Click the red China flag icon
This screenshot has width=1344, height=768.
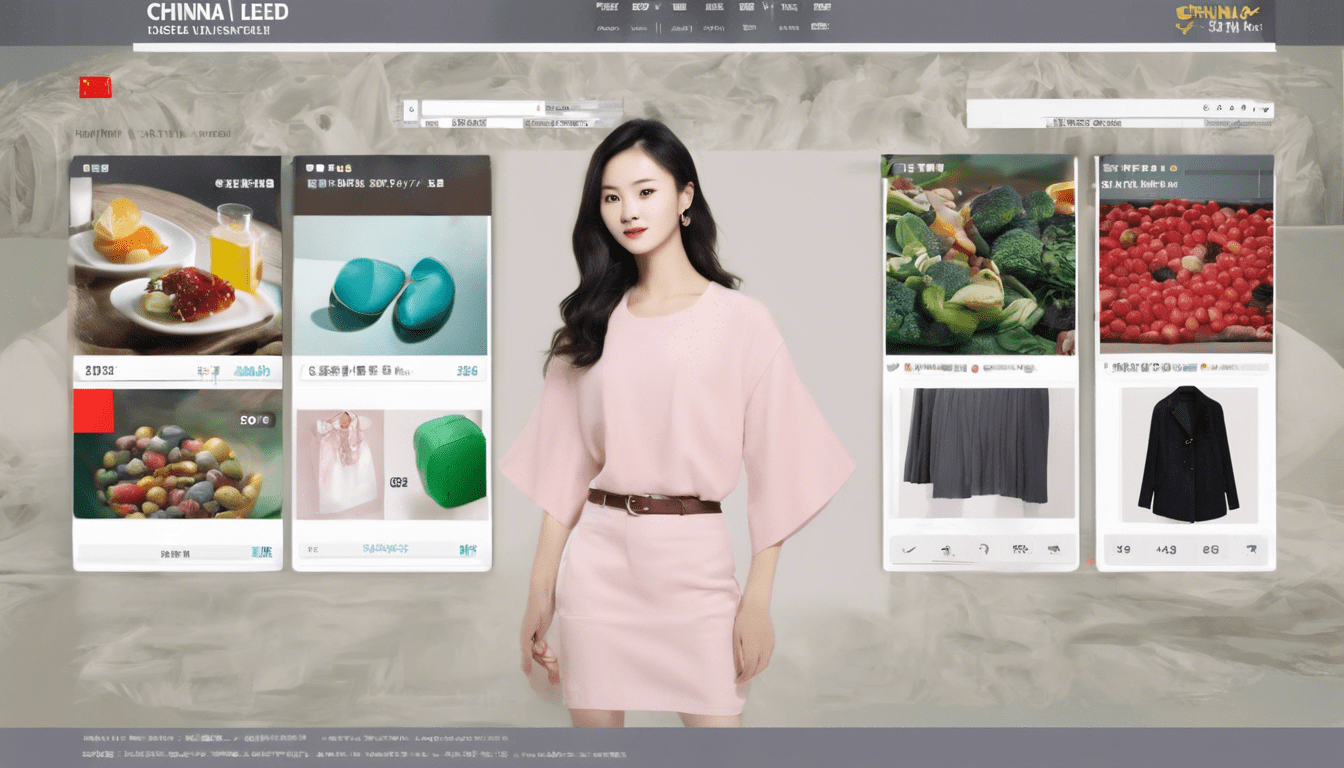(x=95, y=87)
